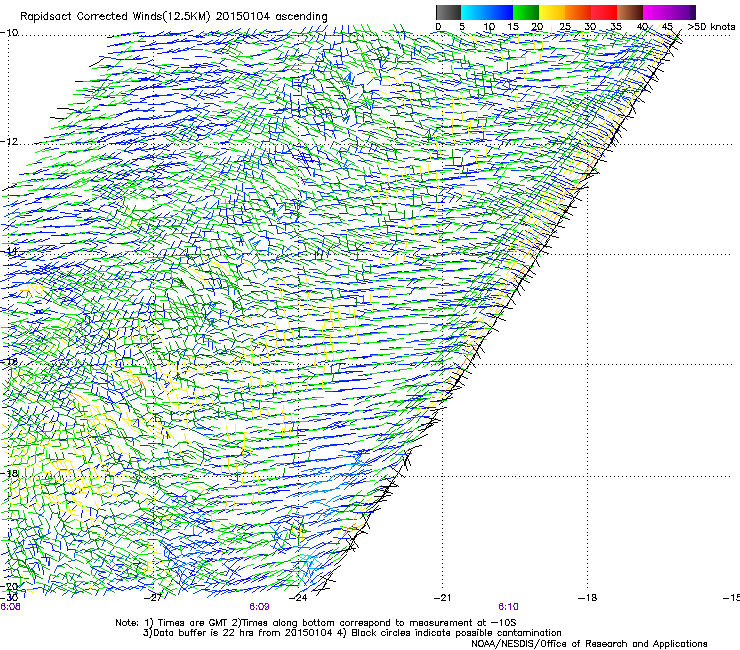Click the NOAA/NESDIS credit text
Screen dimensions: 740x650
[x=589, y=644]
